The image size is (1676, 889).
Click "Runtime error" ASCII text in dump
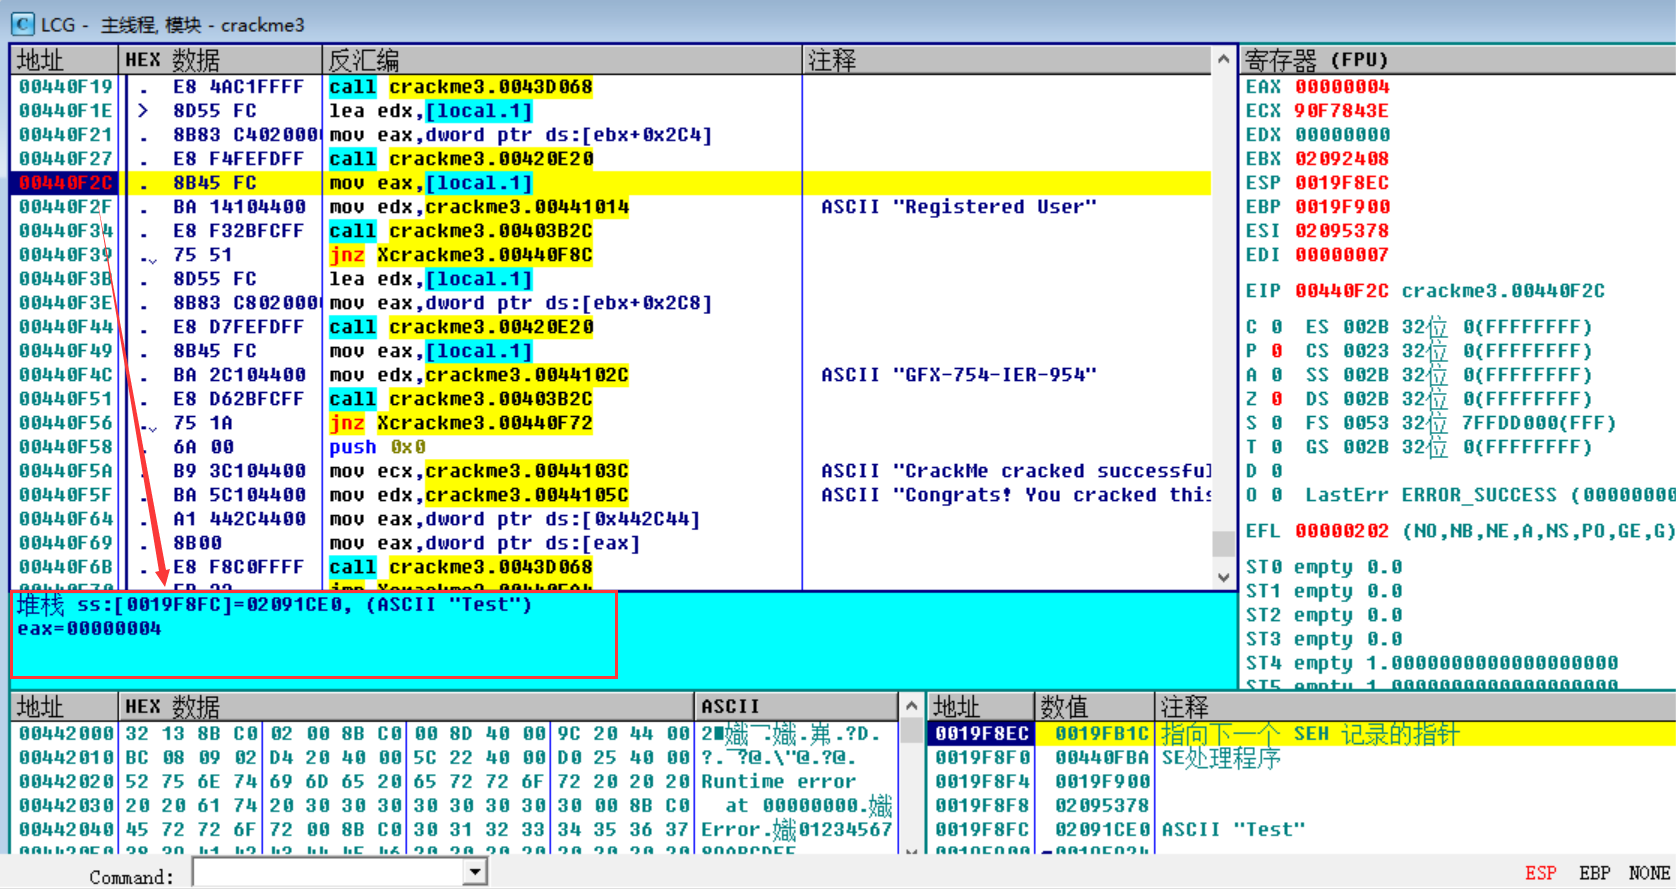coord(778,781)
